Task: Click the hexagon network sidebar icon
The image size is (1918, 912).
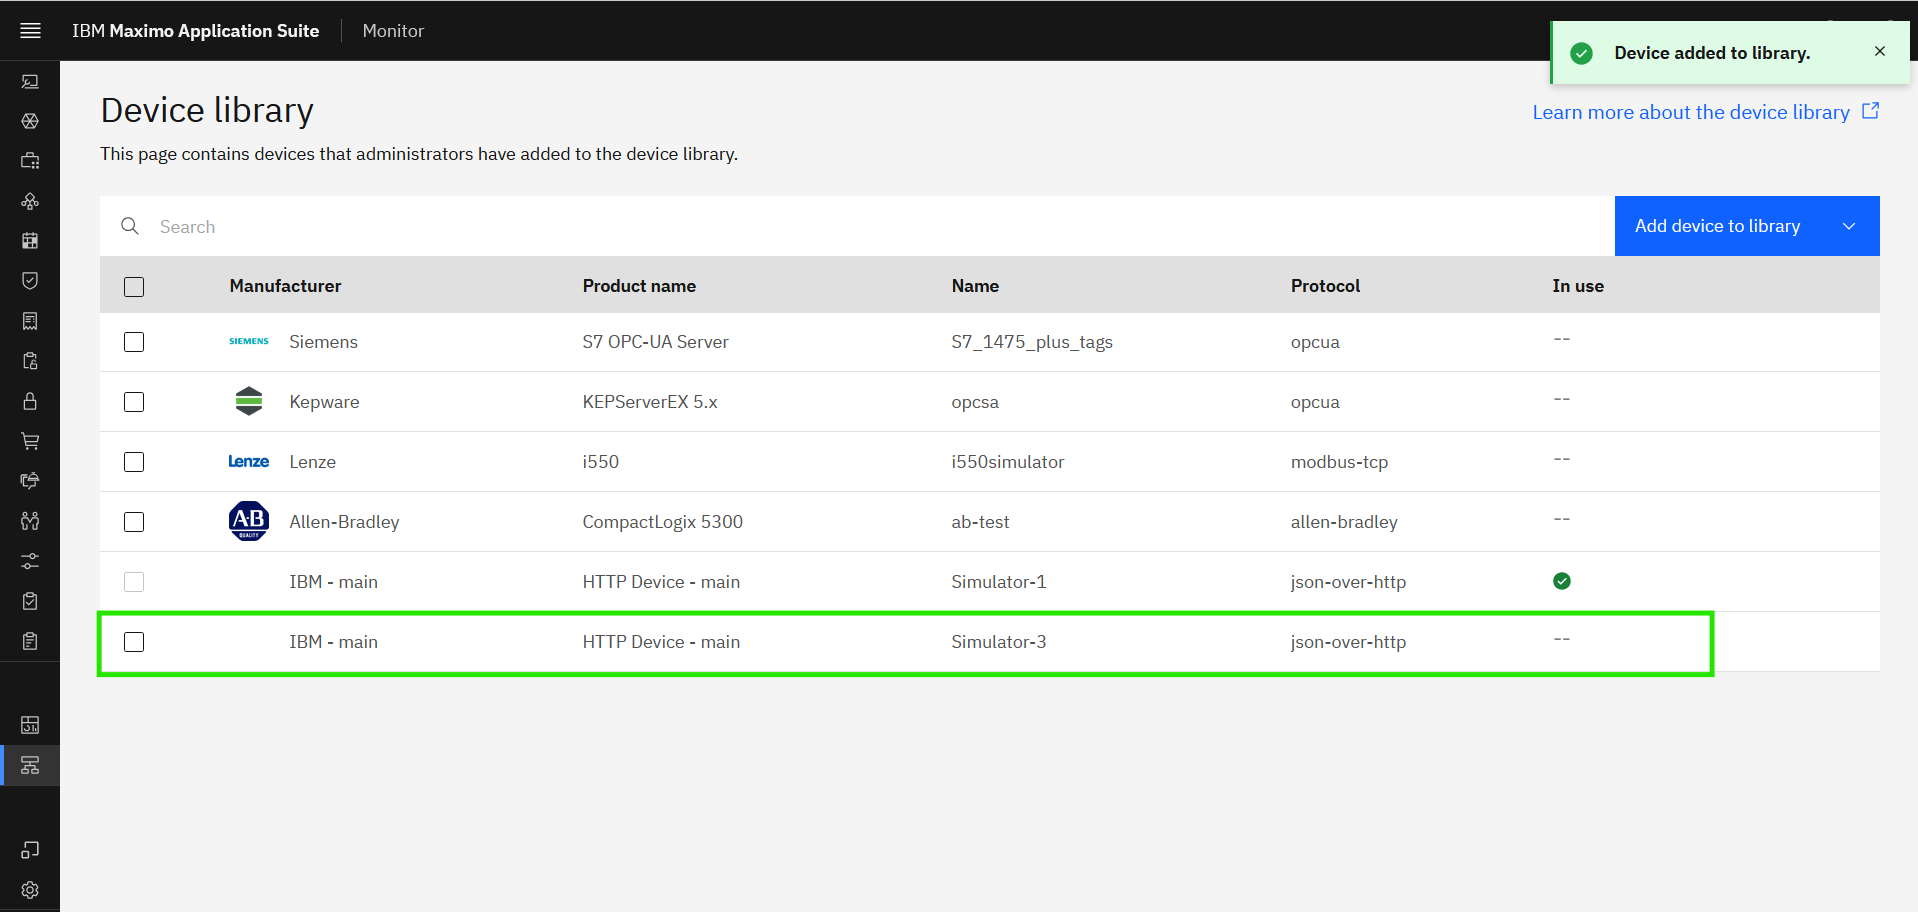Action: tap(30, 121)
